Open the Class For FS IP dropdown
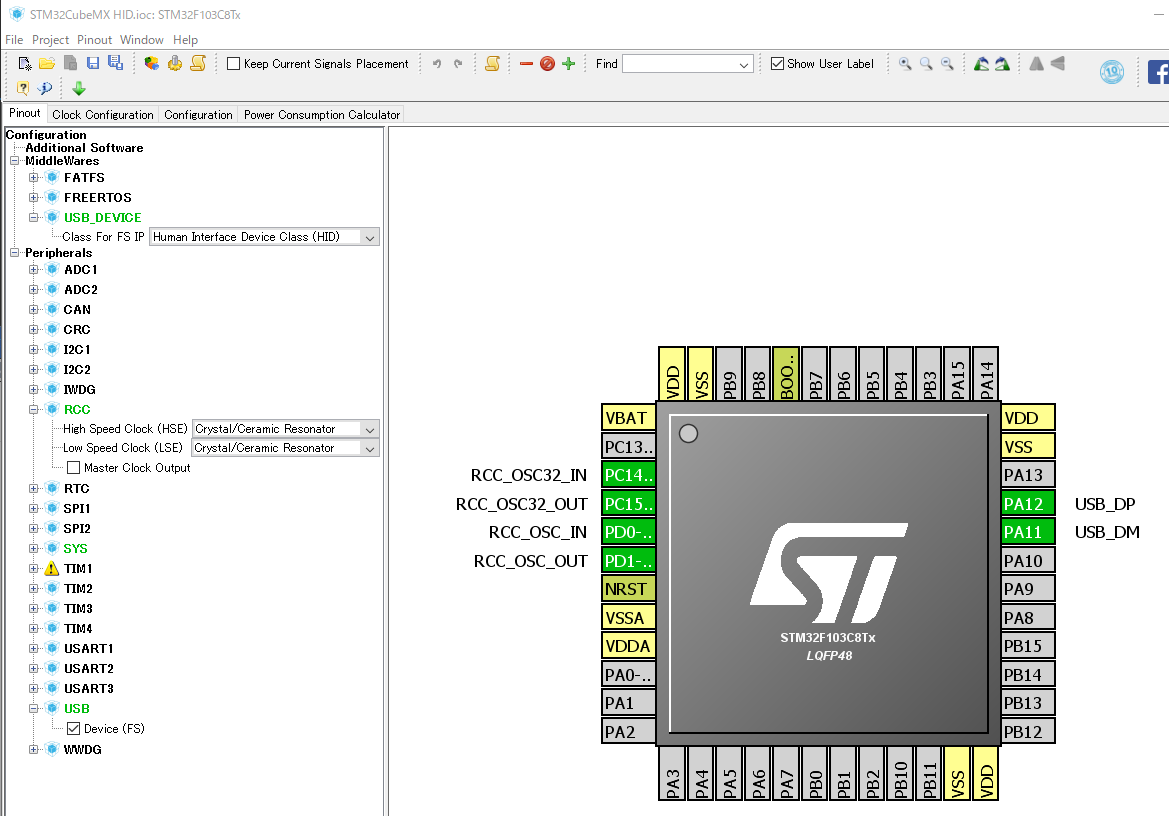1169x816 pixels. (x=264, y=237)
